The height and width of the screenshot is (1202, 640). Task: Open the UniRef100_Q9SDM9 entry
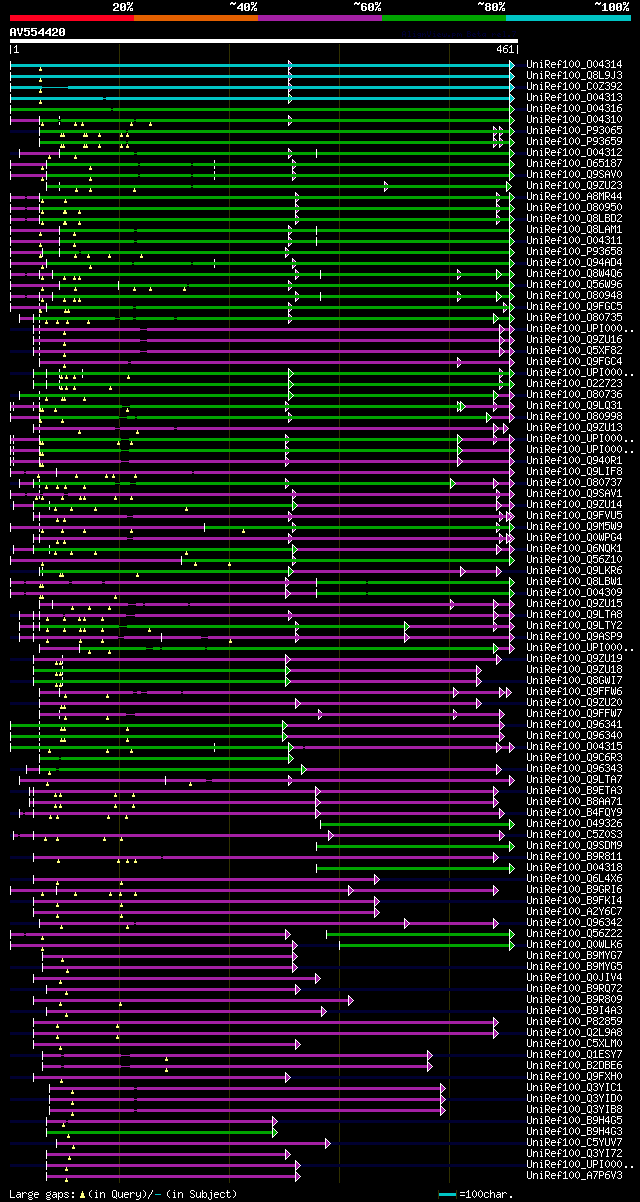pos(574,845)
